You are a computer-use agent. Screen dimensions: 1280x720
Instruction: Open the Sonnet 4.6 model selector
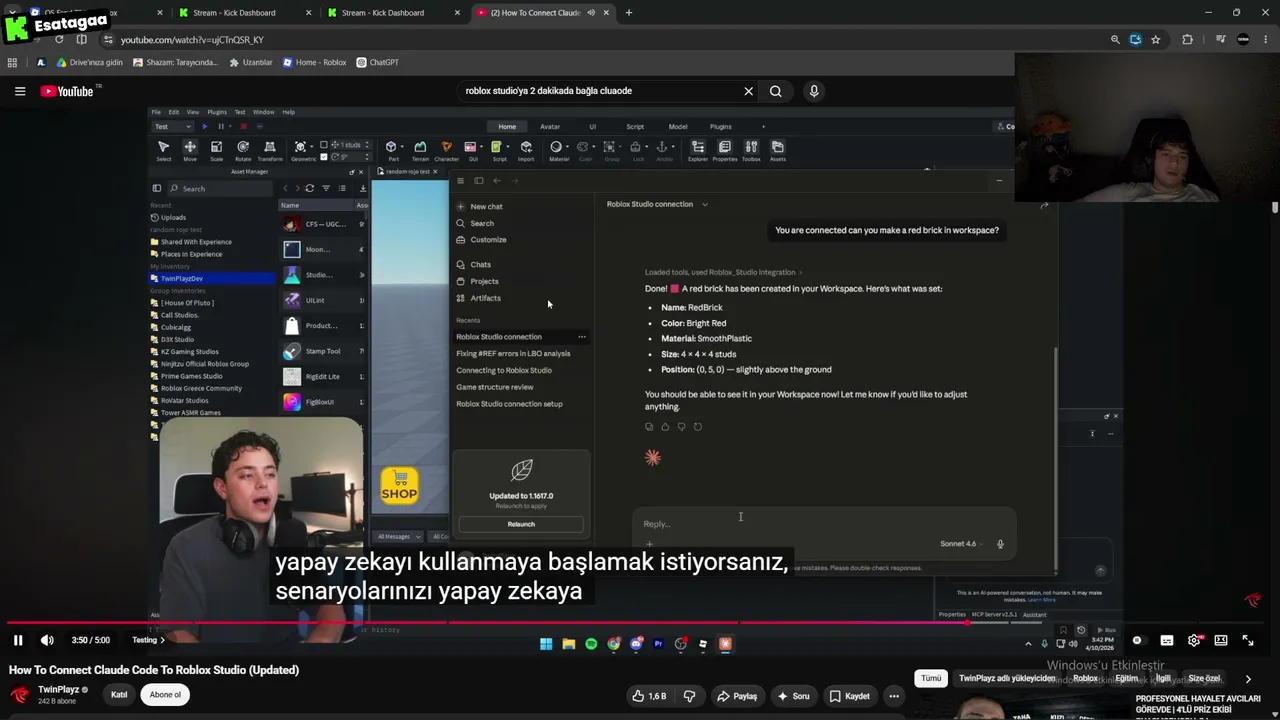click(x=961, y=544)
